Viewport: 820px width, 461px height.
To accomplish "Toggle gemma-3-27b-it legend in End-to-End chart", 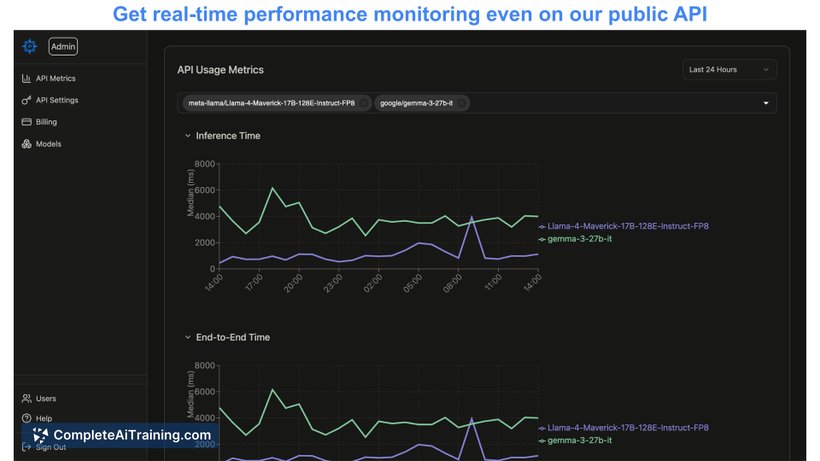I will (x=575, y=440).
